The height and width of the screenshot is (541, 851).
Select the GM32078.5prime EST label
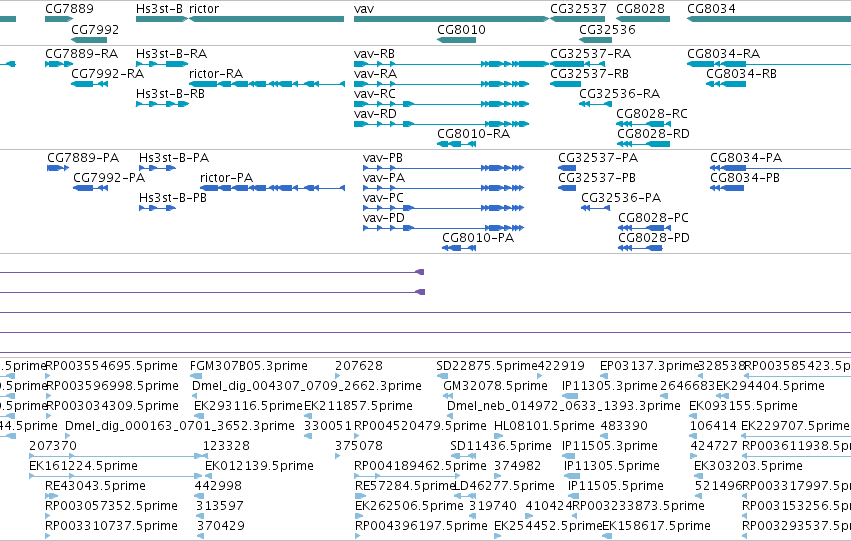(x=496, y=386)
